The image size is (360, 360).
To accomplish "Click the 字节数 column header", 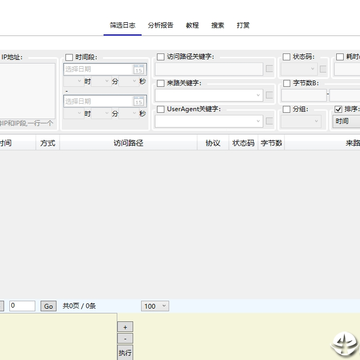I will point(271,143).
